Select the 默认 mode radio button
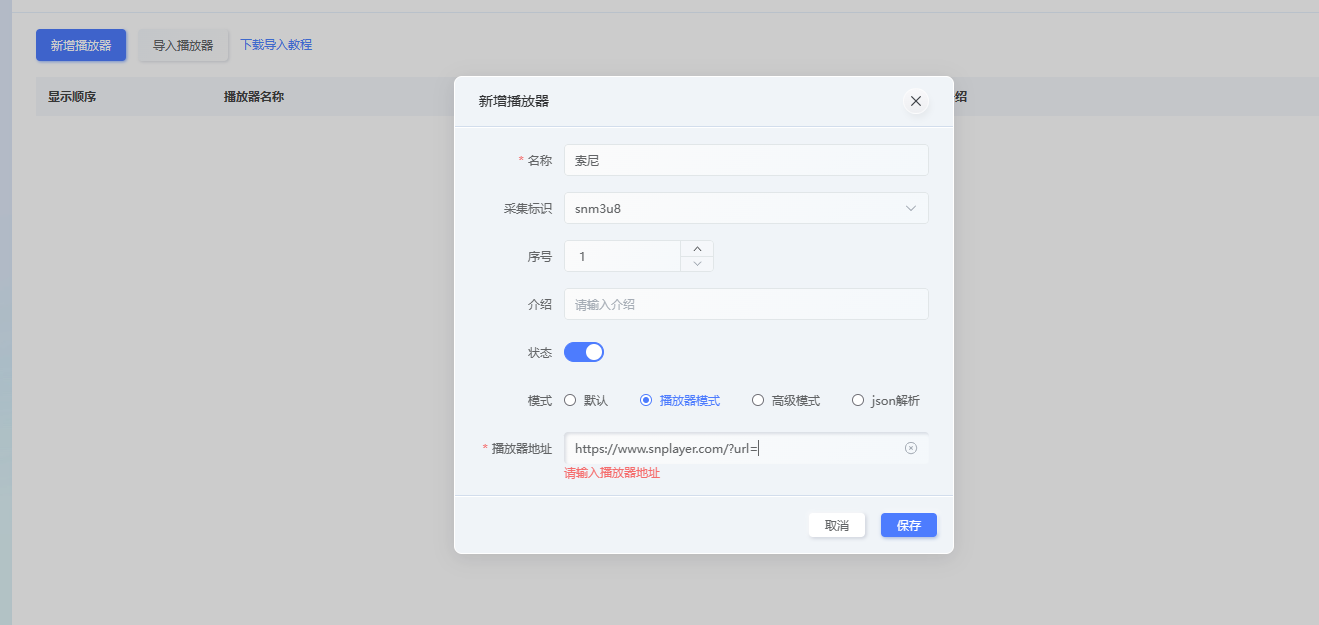The image size is (1319, 625). (x=570, y=400)
